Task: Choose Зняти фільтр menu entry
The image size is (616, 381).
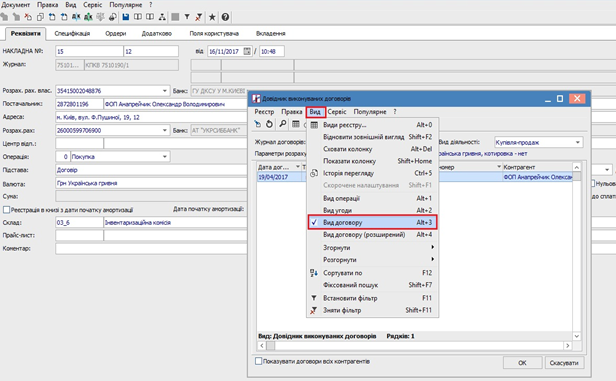Action: tap(372, 310)
